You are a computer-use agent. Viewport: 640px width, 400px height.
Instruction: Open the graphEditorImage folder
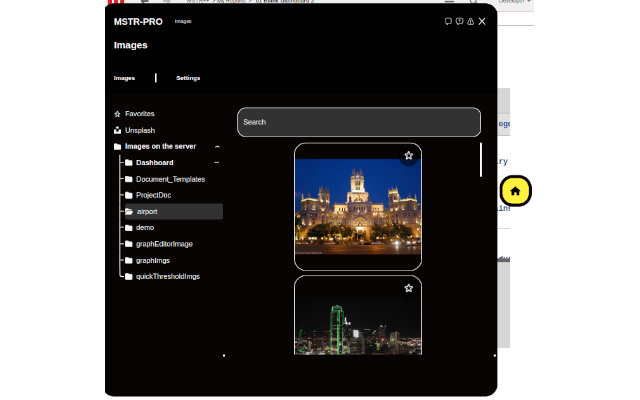[164, 244]
